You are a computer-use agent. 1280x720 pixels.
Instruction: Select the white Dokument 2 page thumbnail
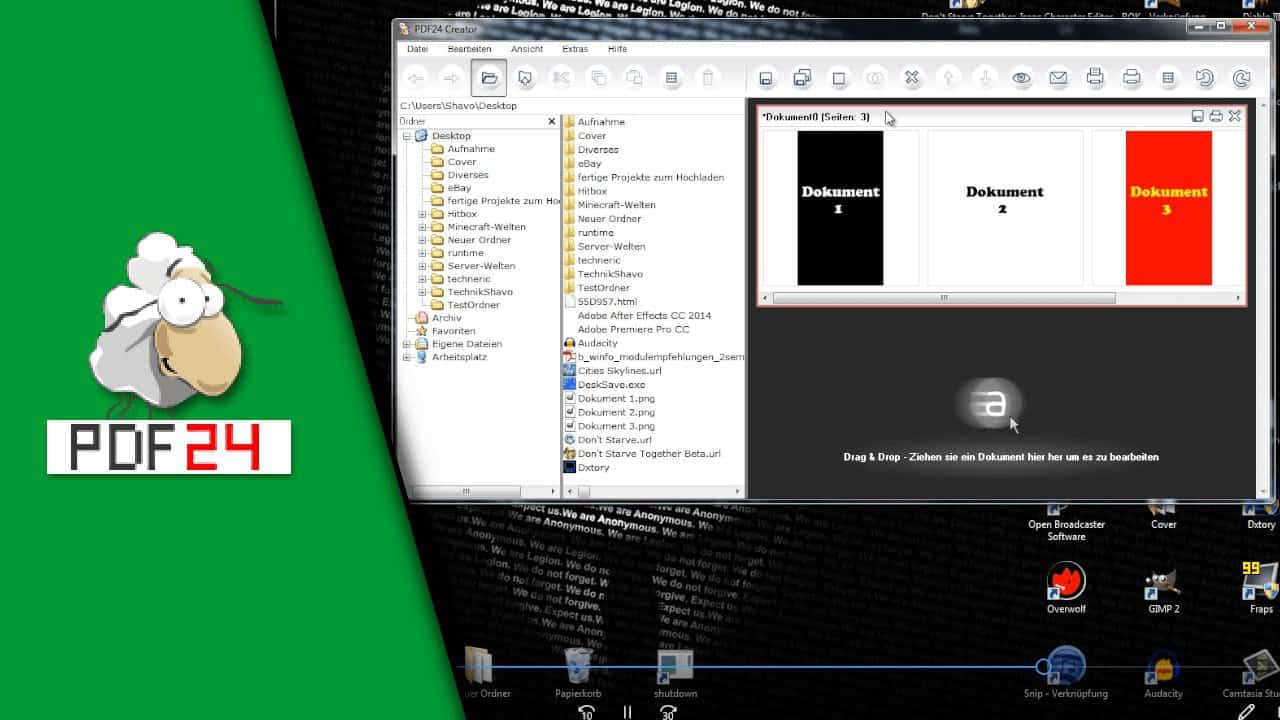pos(1005,208)
